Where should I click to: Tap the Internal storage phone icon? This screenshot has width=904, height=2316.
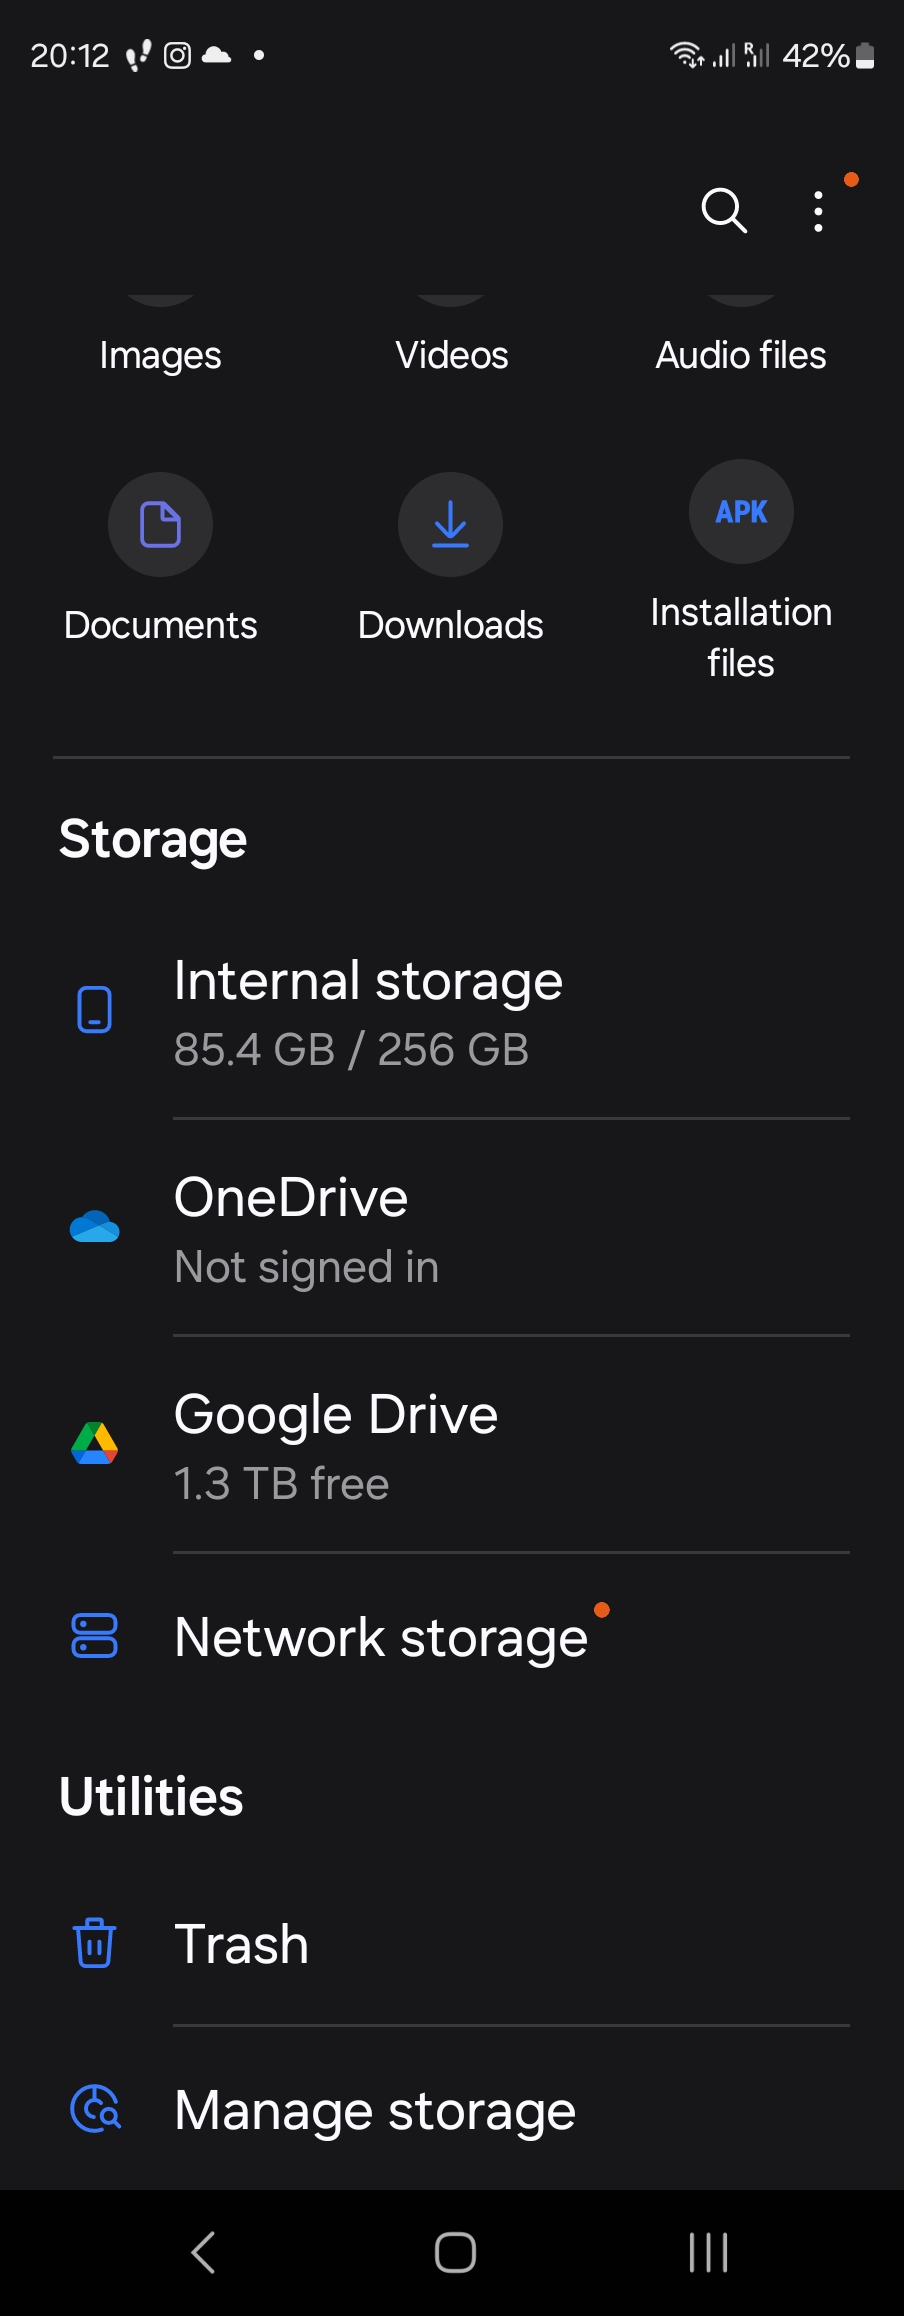click(x=95, y=1009)
